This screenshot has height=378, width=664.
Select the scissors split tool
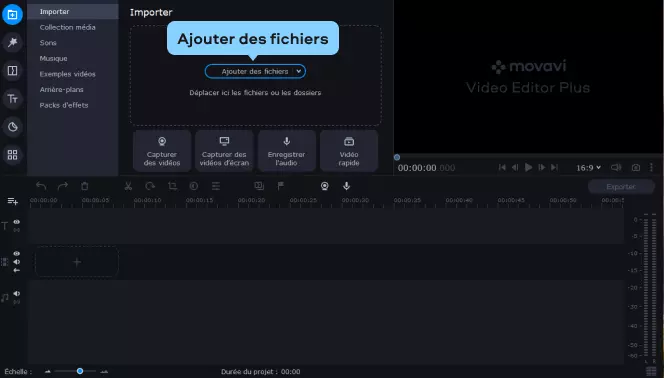pos(128,186)
